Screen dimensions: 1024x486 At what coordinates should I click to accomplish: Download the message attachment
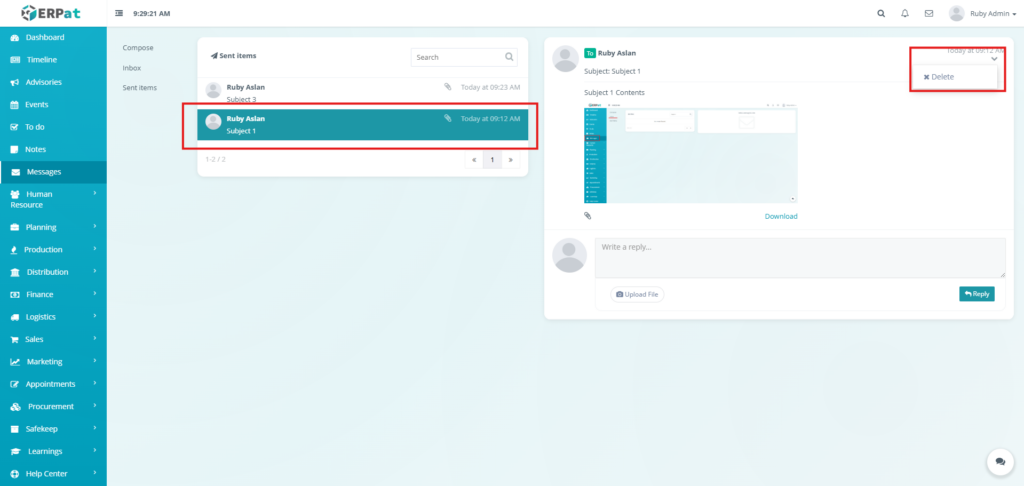tap(781, 216)
